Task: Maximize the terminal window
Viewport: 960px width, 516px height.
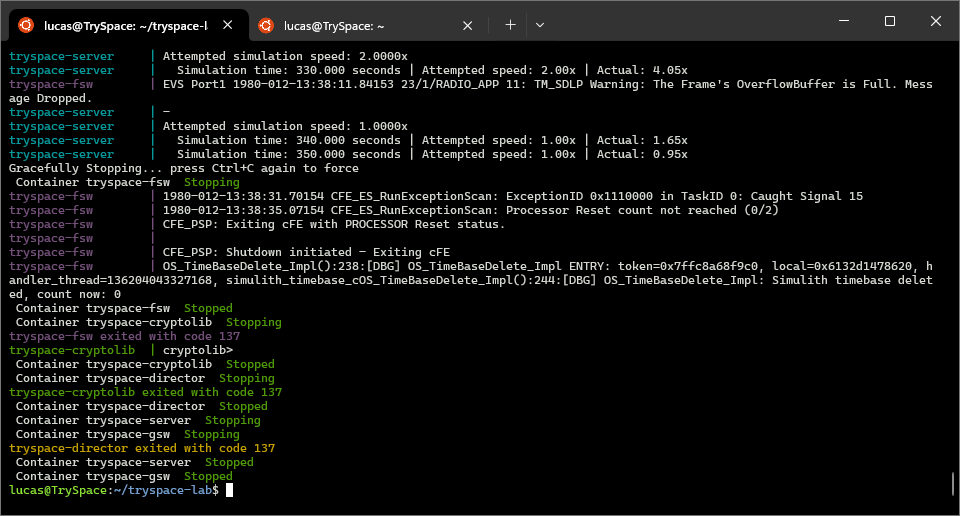Action: [890, 21]
